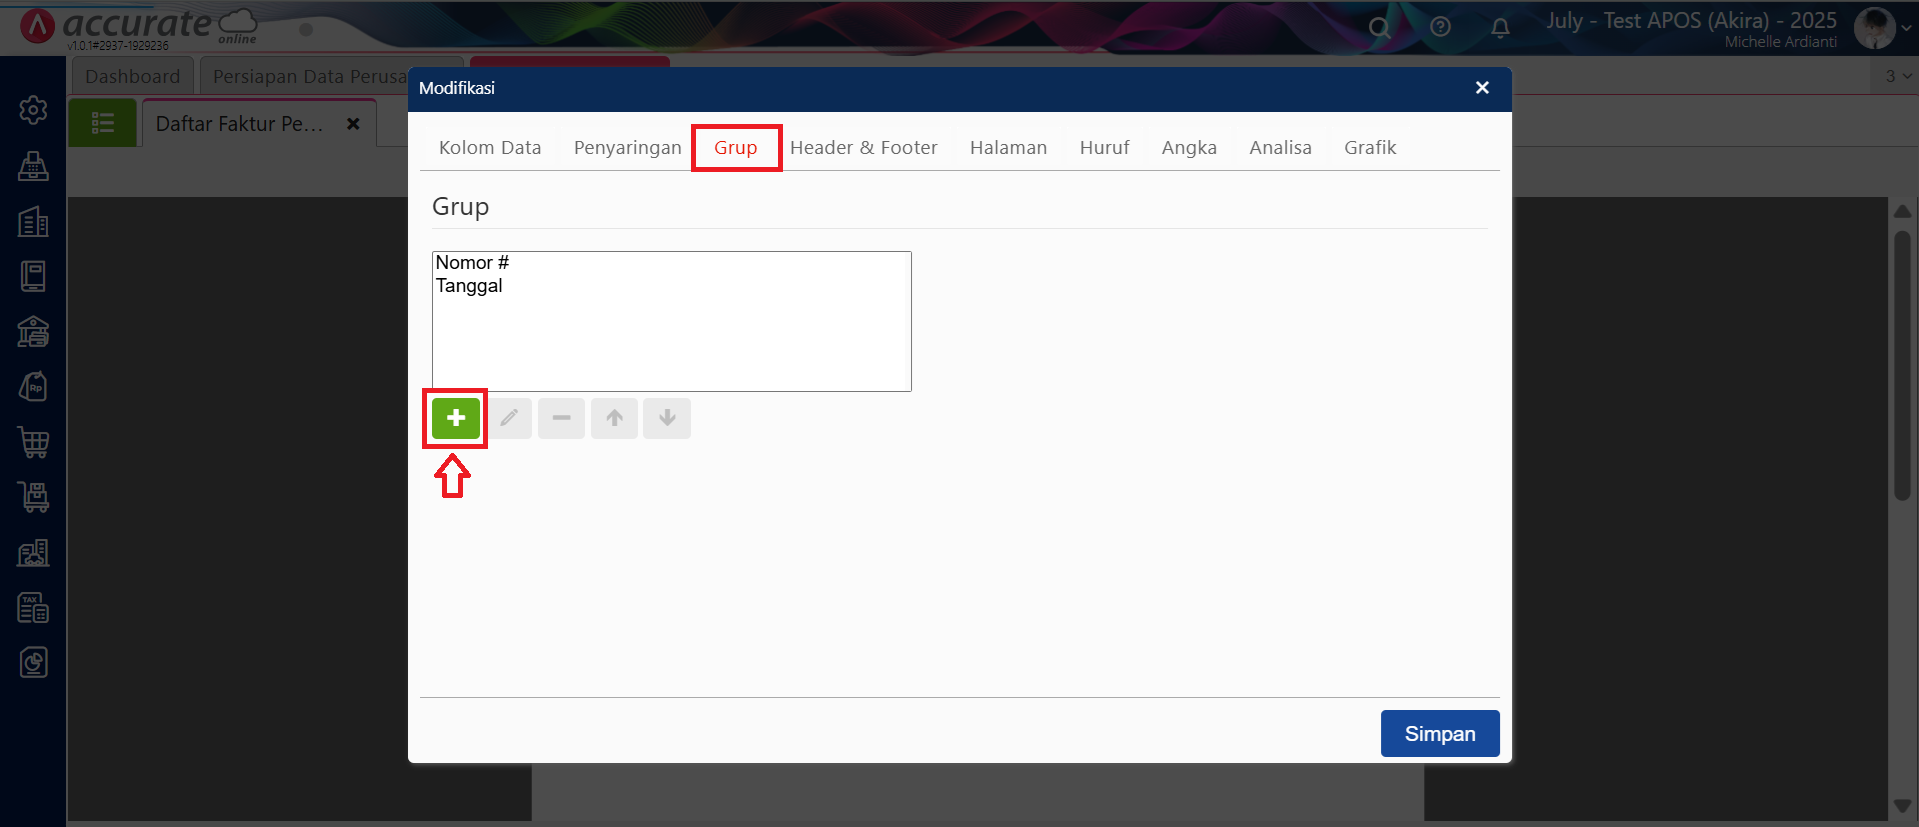Click the Simpan button
Screen dimensions: 1919x827
(x=1440, y=734)
